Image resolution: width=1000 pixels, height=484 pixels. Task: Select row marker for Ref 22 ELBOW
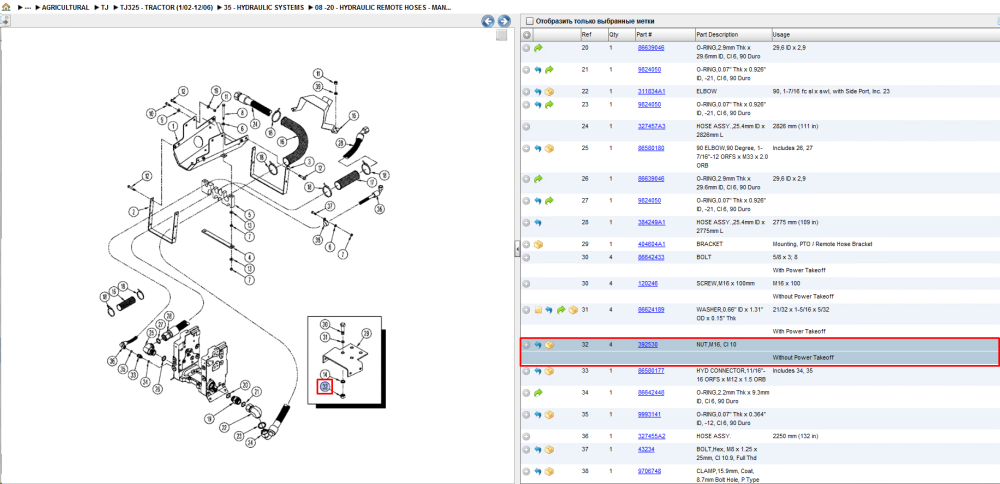coord(527,92)
